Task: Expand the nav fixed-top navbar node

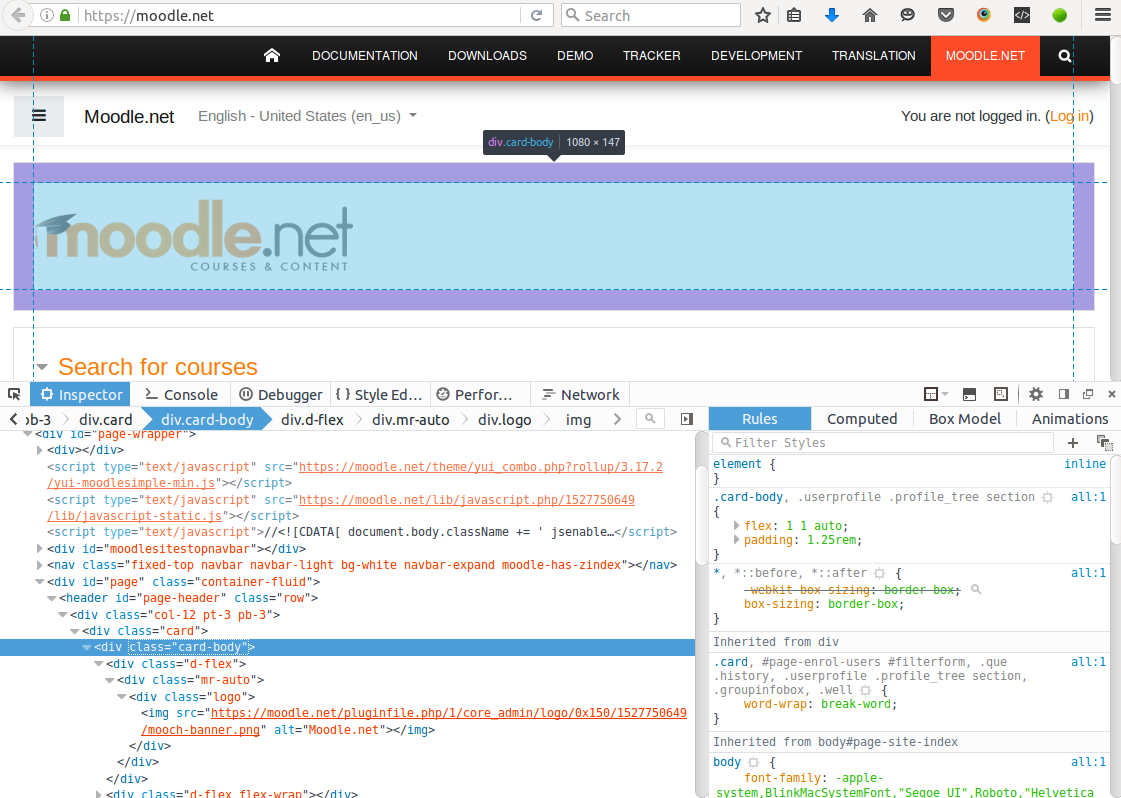Action: (x=40, y=565)
